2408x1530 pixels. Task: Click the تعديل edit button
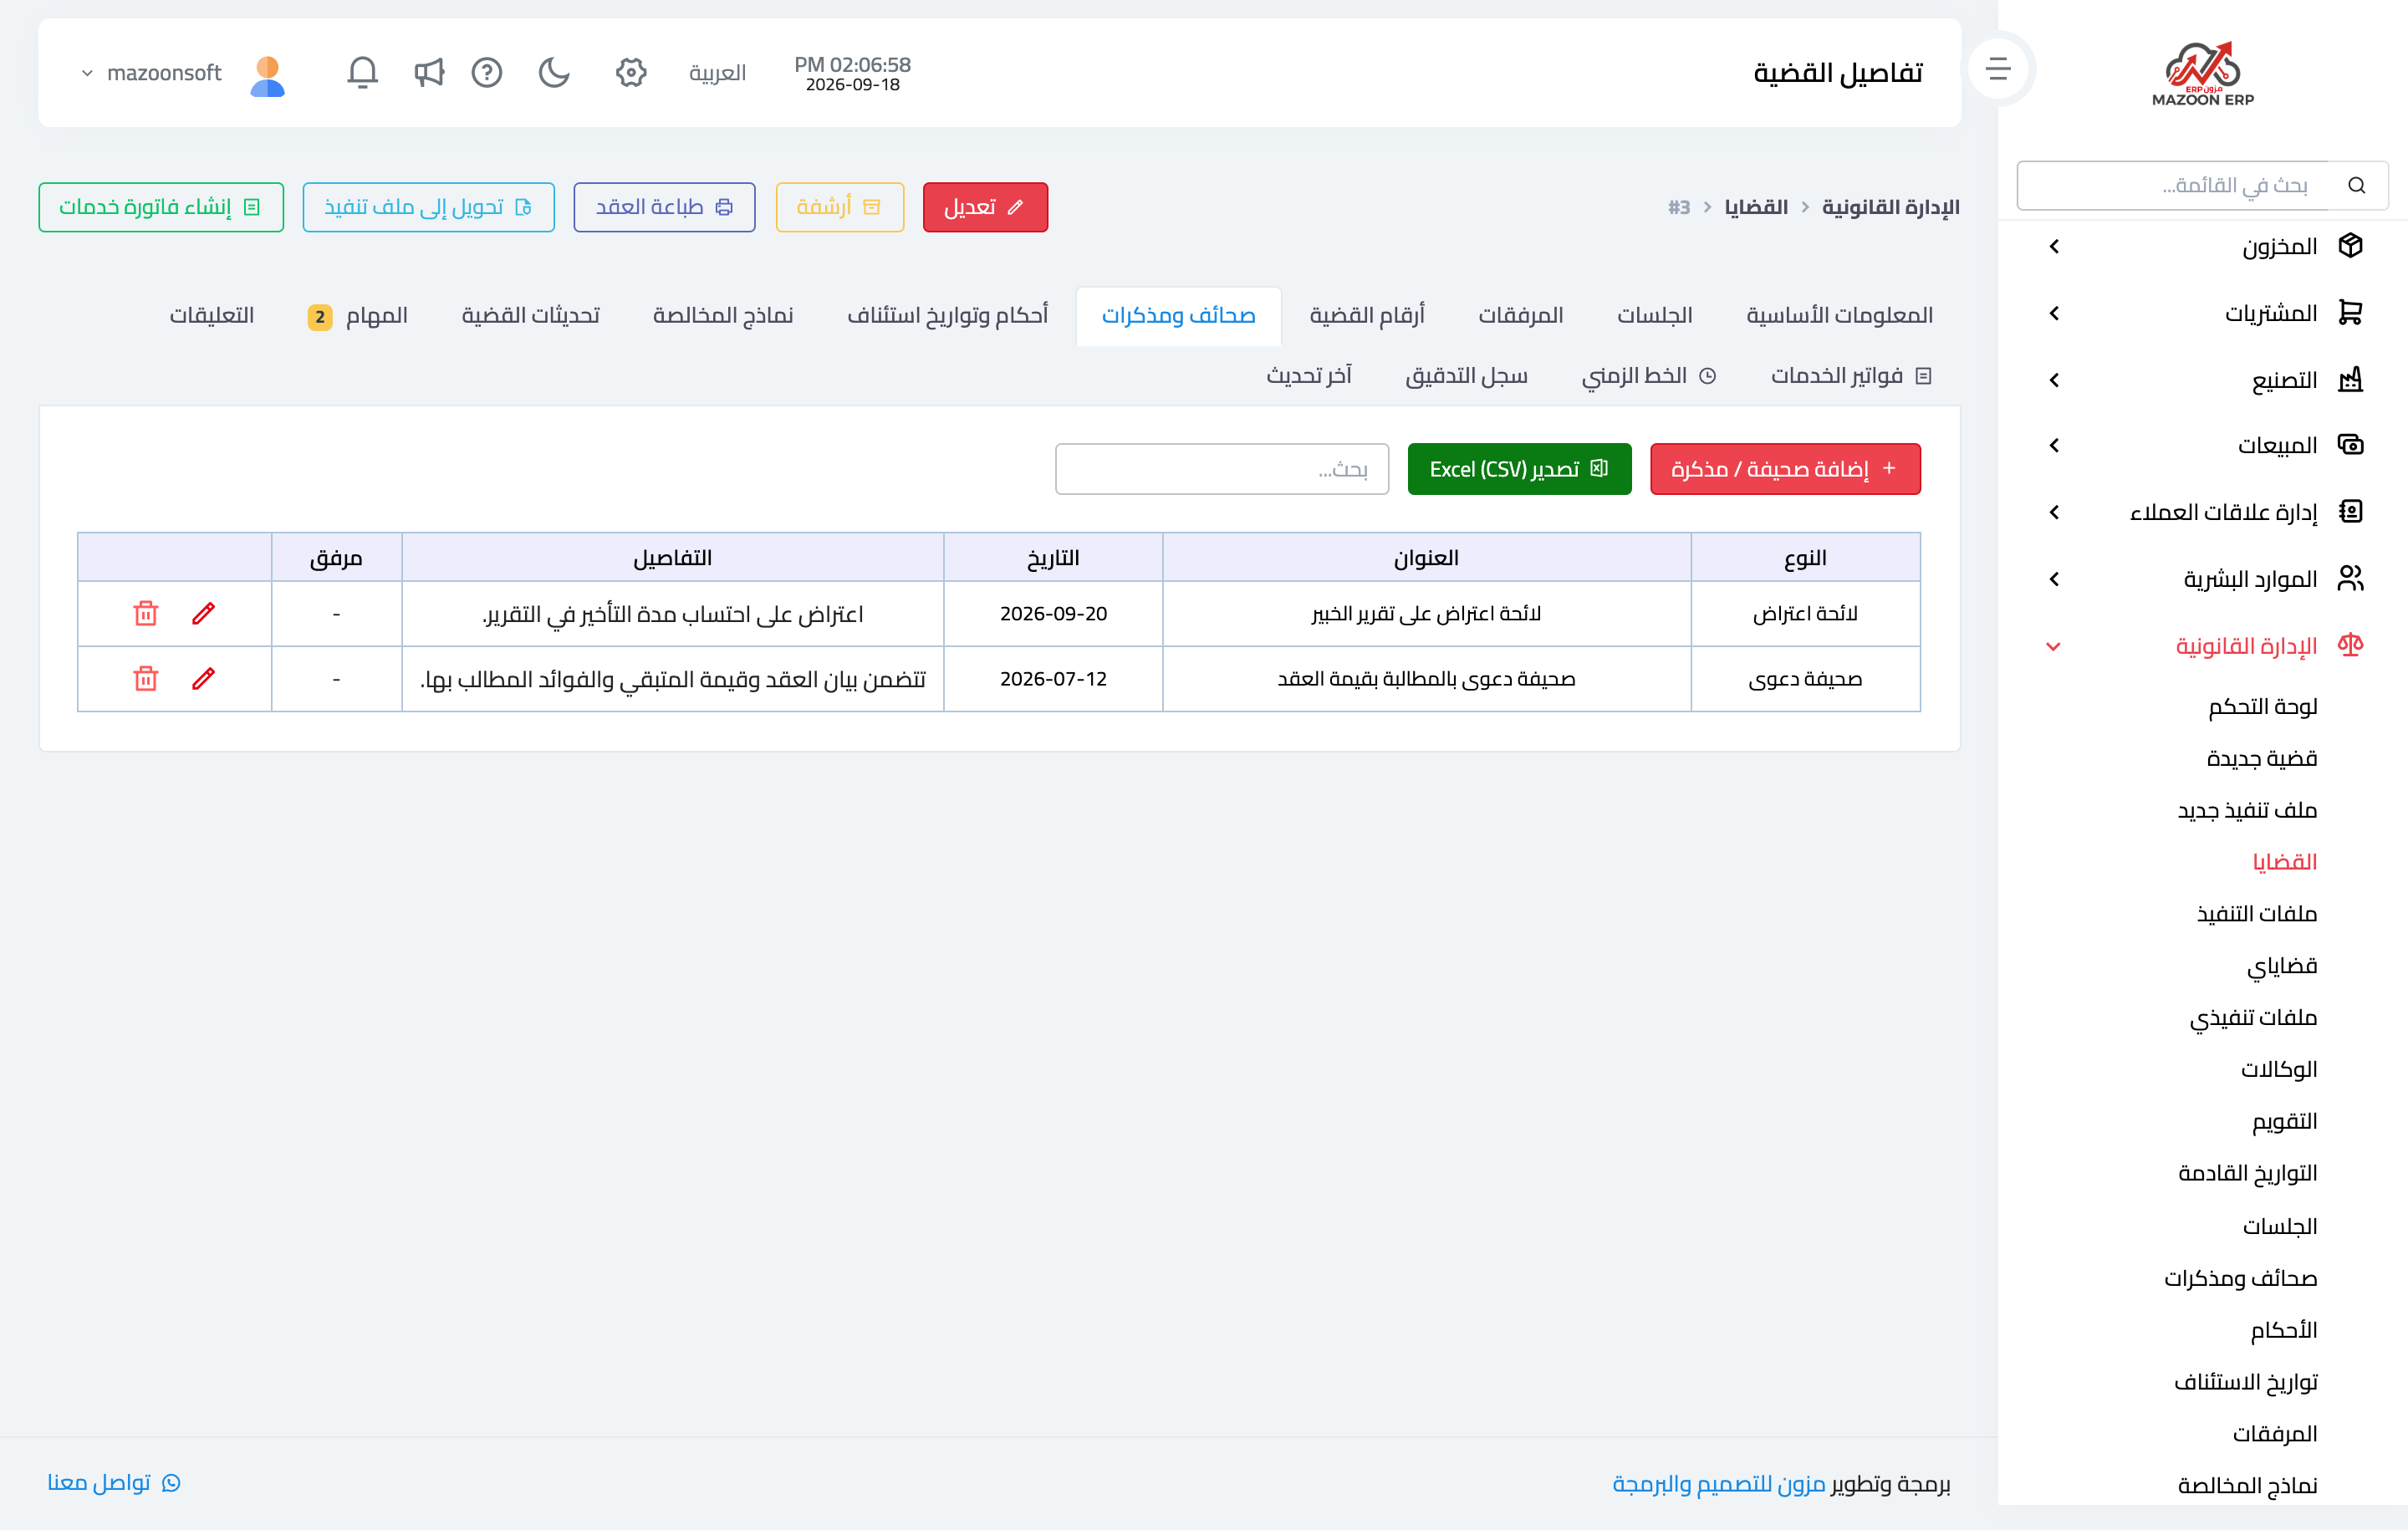click(x=985, y=207)
